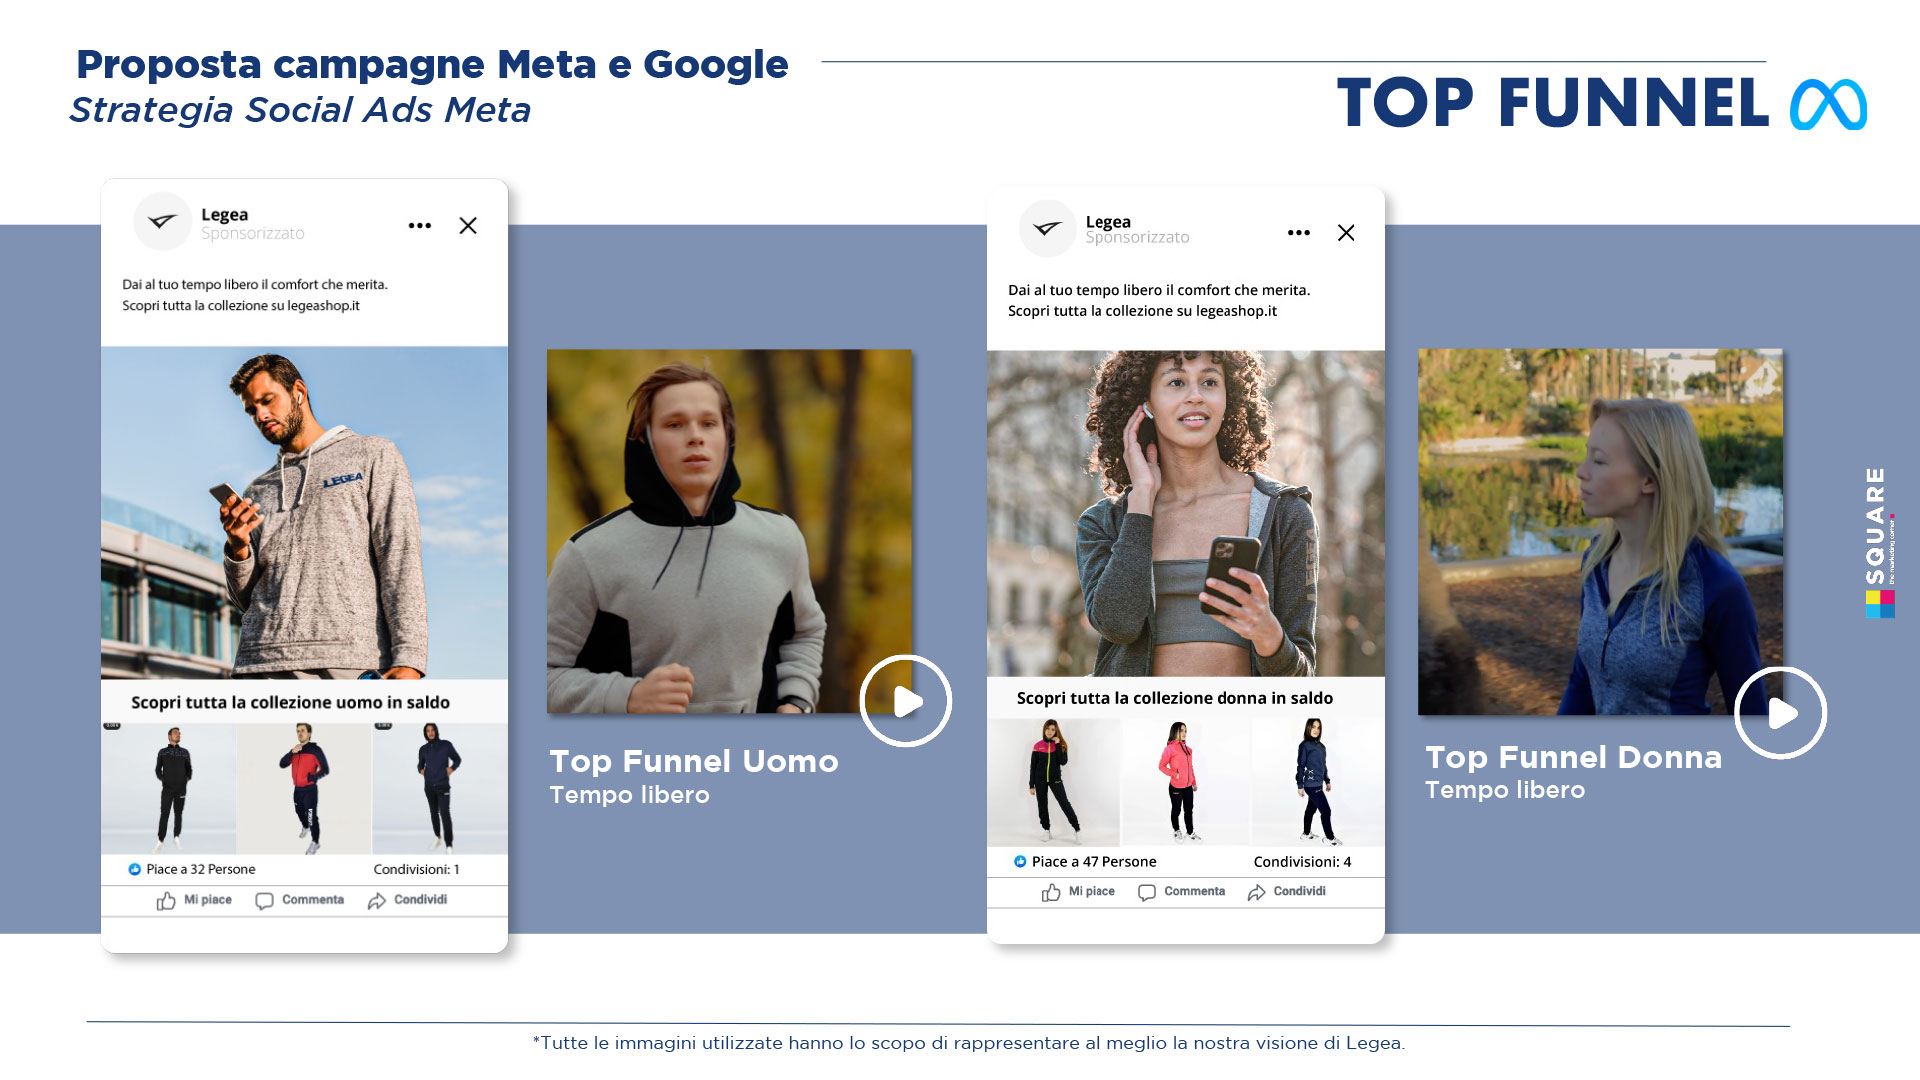Click 'Scopri tutta la collezione donna in saldo'
Screen dimensions: 1920x1080
point(1175,698)
